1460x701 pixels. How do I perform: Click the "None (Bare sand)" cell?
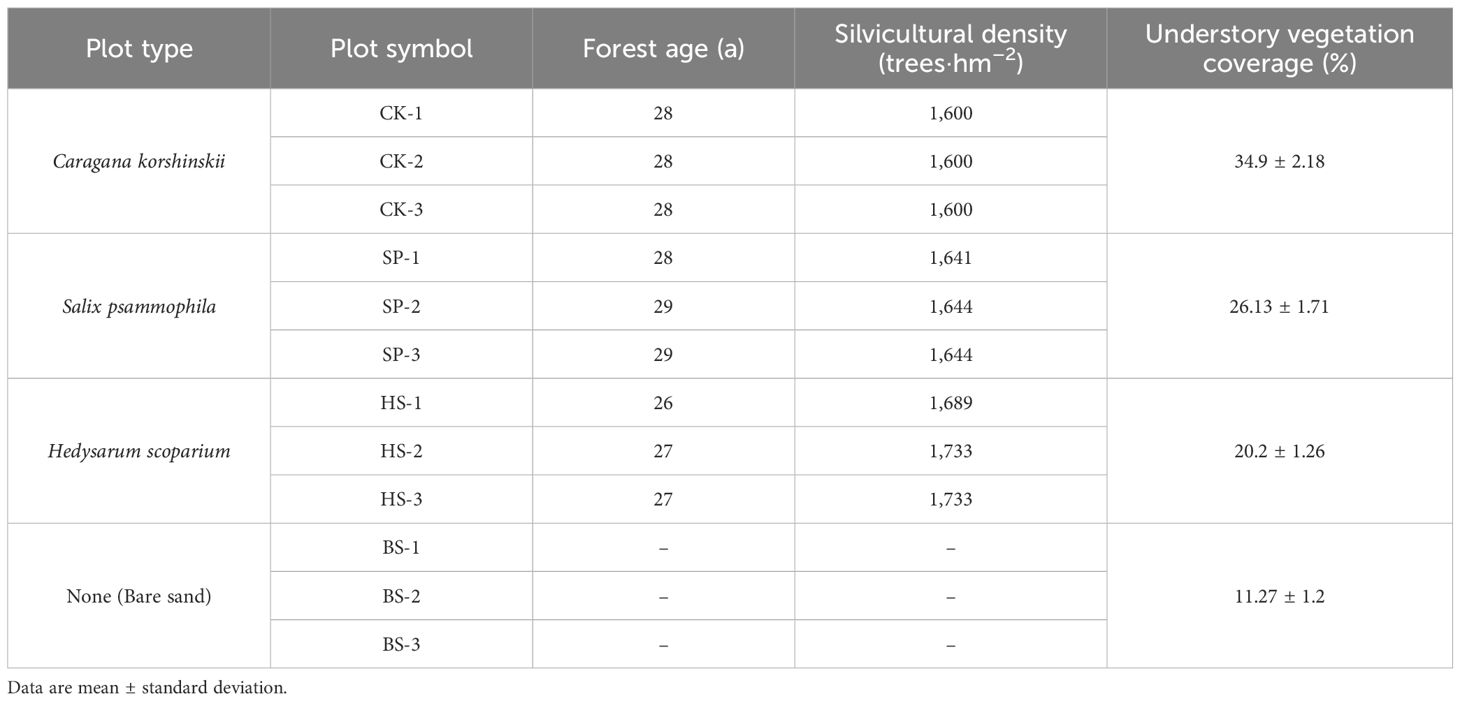[139, 596]
